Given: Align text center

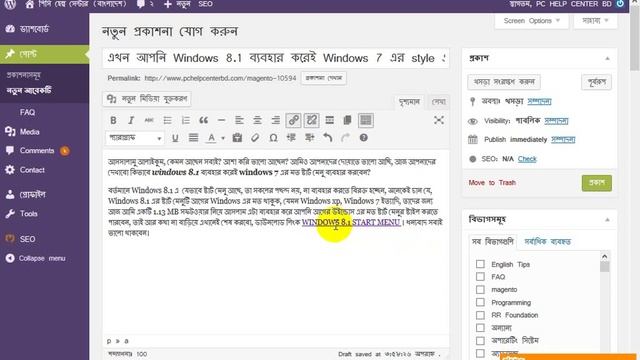Looking at the screenshot, I should (257, 120).
